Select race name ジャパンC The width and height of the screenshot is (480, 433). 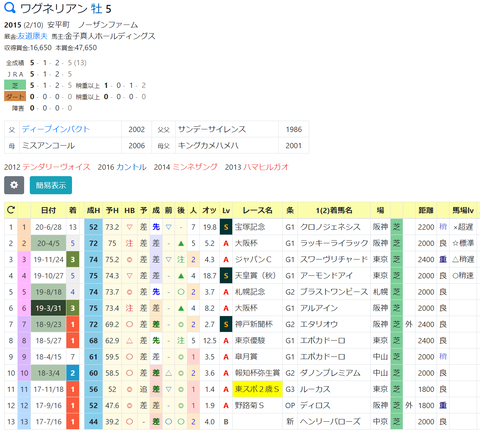(253, 259)
